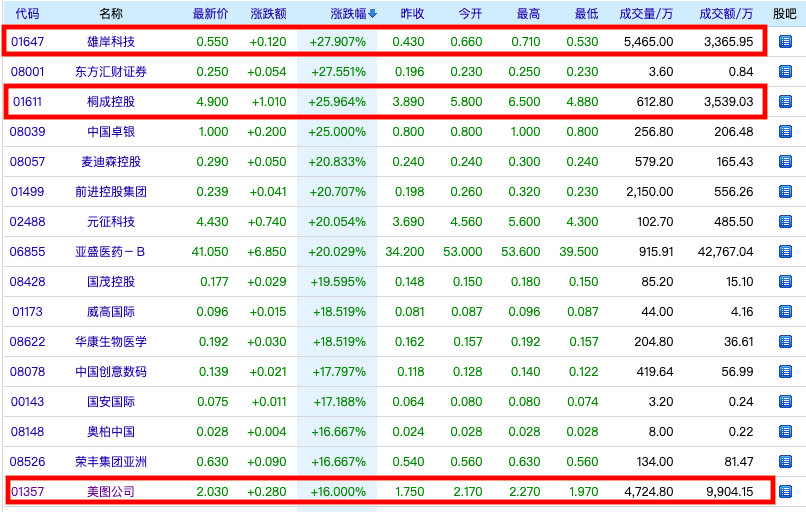This screenshot has width=806, height=512.
Task: Sort by 成交量/万 column header
Action: tap(646, 14)
